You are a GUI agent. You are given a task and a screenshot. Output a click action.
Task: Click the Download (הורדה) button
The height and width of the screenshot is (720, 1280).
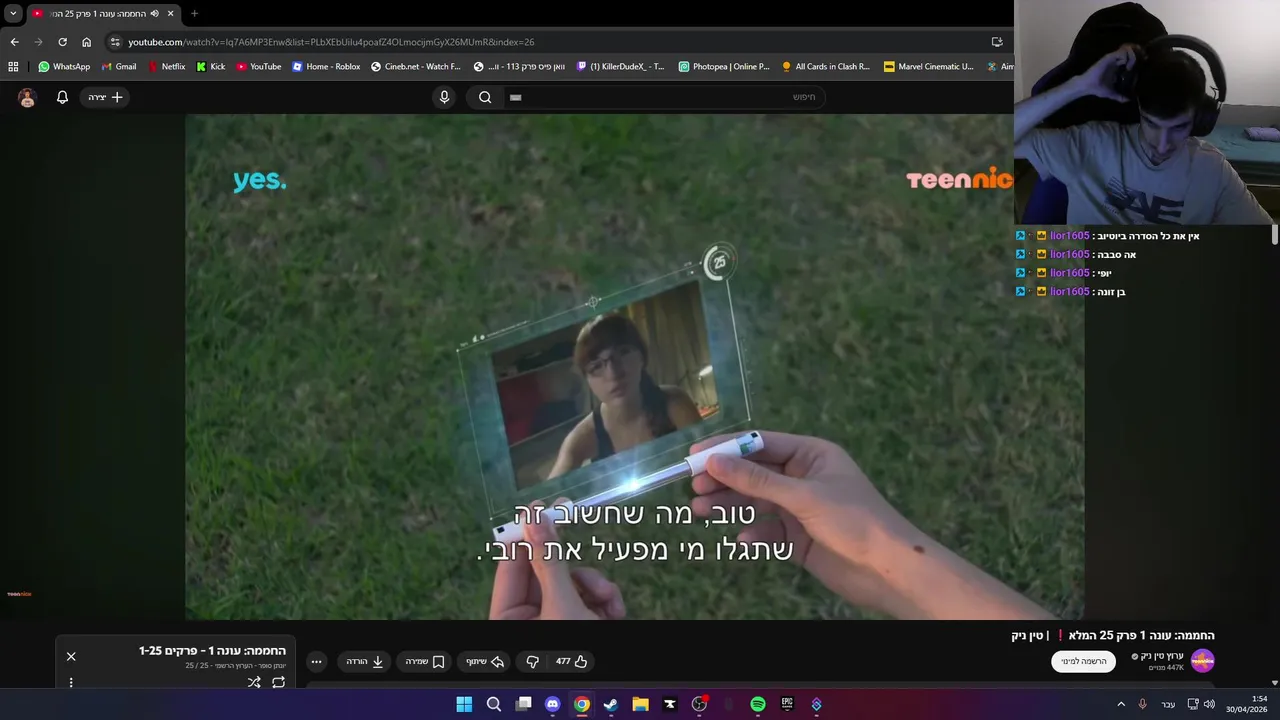coord(365,661)
